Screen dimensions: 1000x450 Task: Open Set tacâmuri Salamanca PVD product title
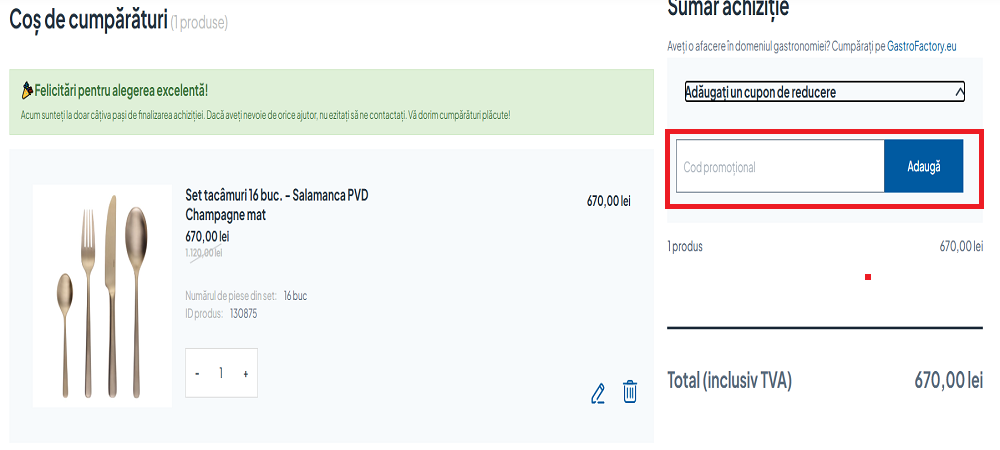(277, 205)
